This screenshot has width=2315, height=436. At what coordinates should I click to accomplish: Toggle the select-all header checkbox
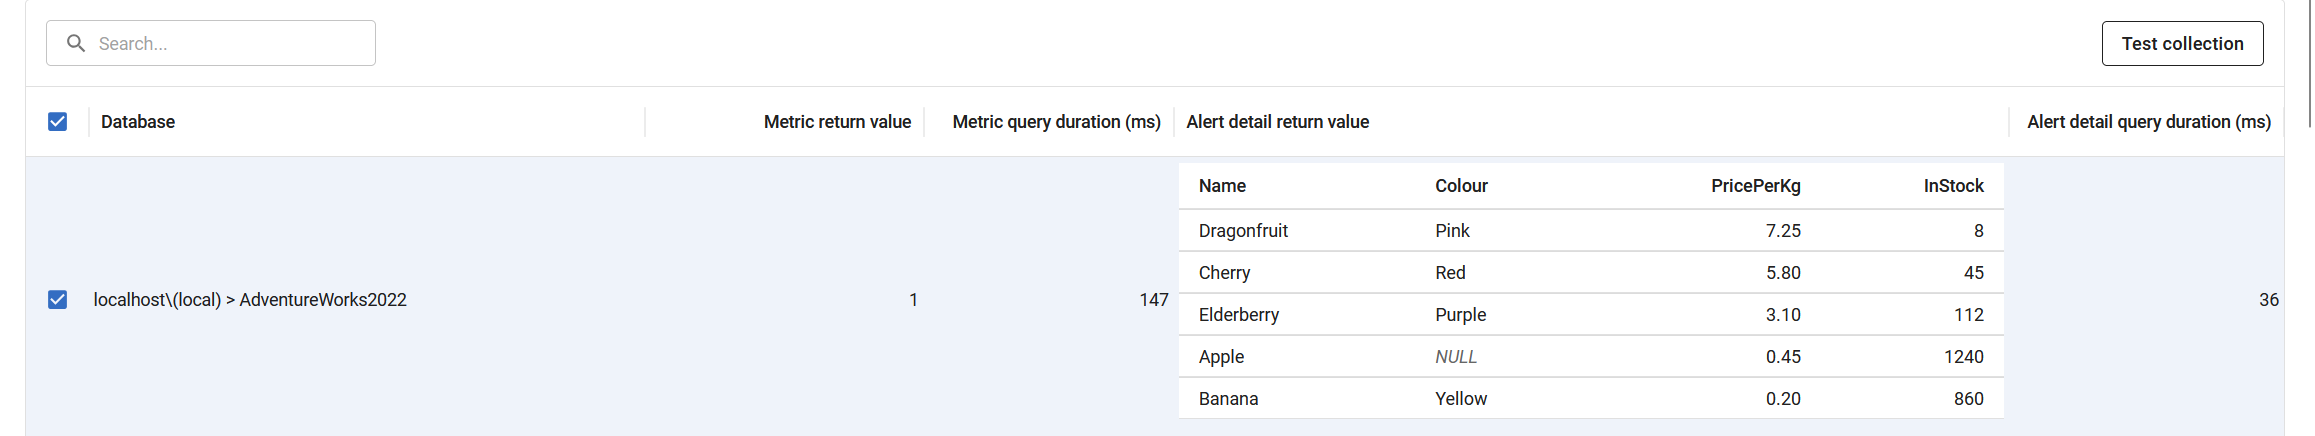coord(58,122)
